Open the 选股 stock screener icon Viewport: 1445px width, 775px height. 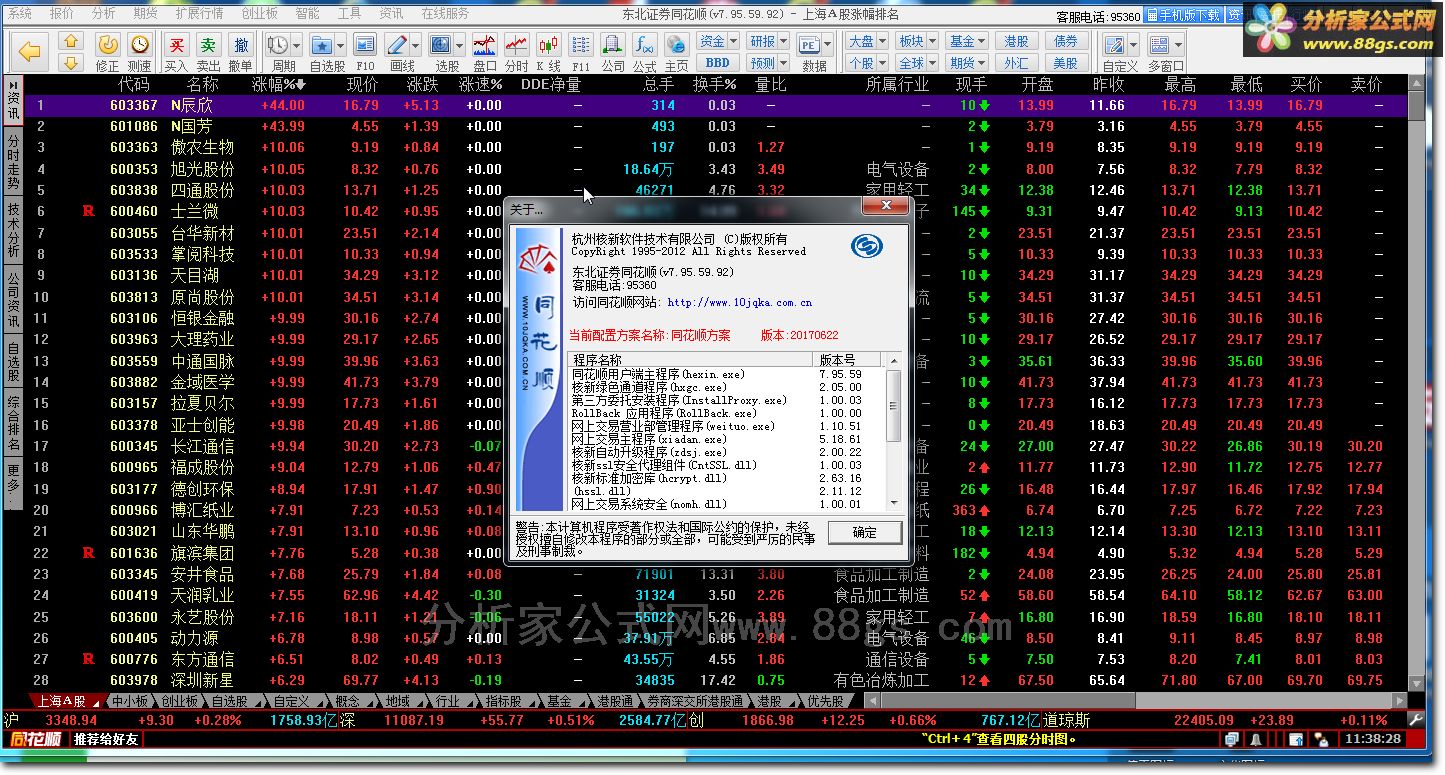[442, 45]
